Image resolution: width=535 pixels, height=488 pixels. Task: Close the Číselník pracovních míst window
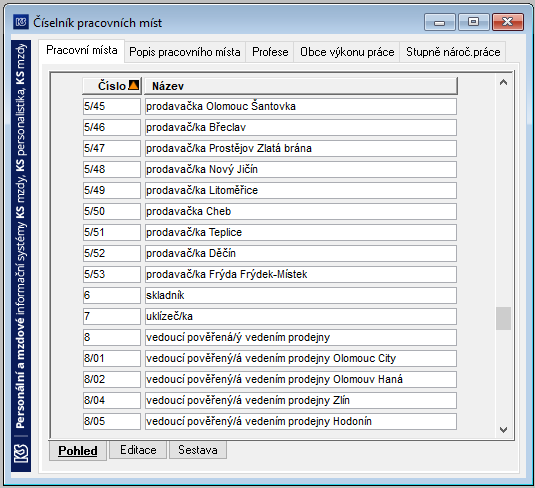(508, 23)
